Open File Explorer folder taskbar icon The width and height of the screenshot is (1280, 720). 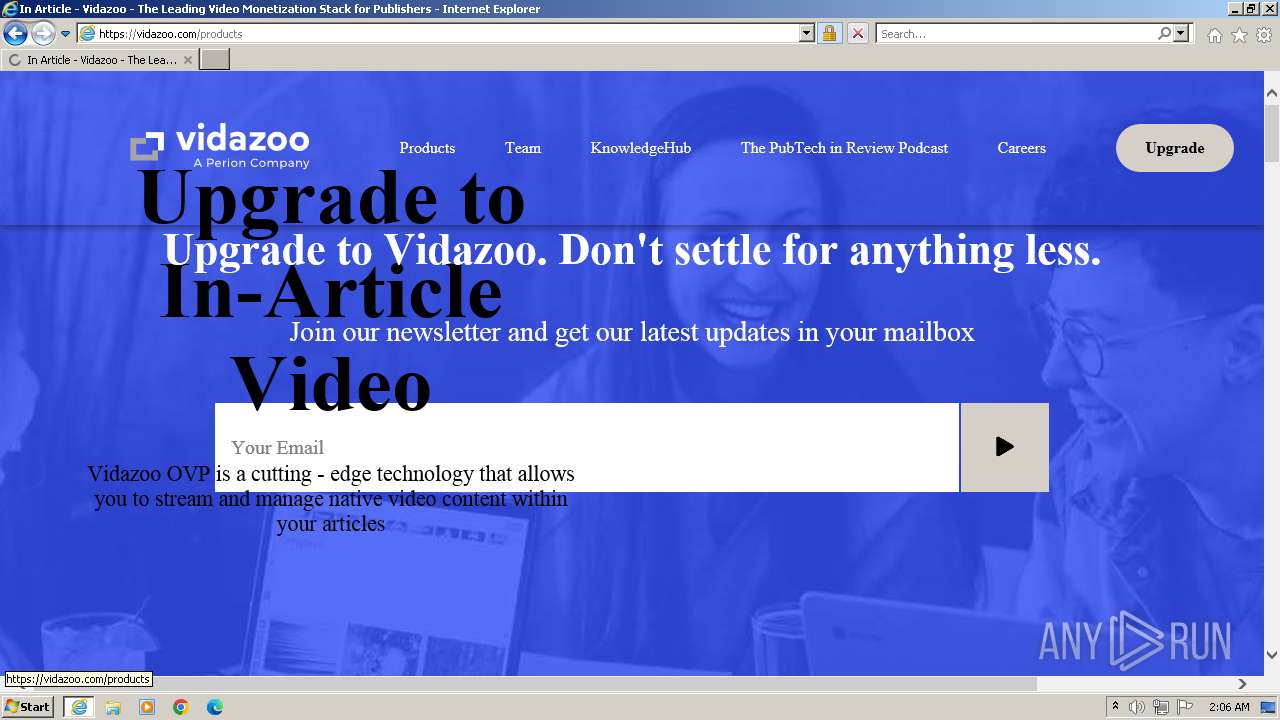[113, 707]
